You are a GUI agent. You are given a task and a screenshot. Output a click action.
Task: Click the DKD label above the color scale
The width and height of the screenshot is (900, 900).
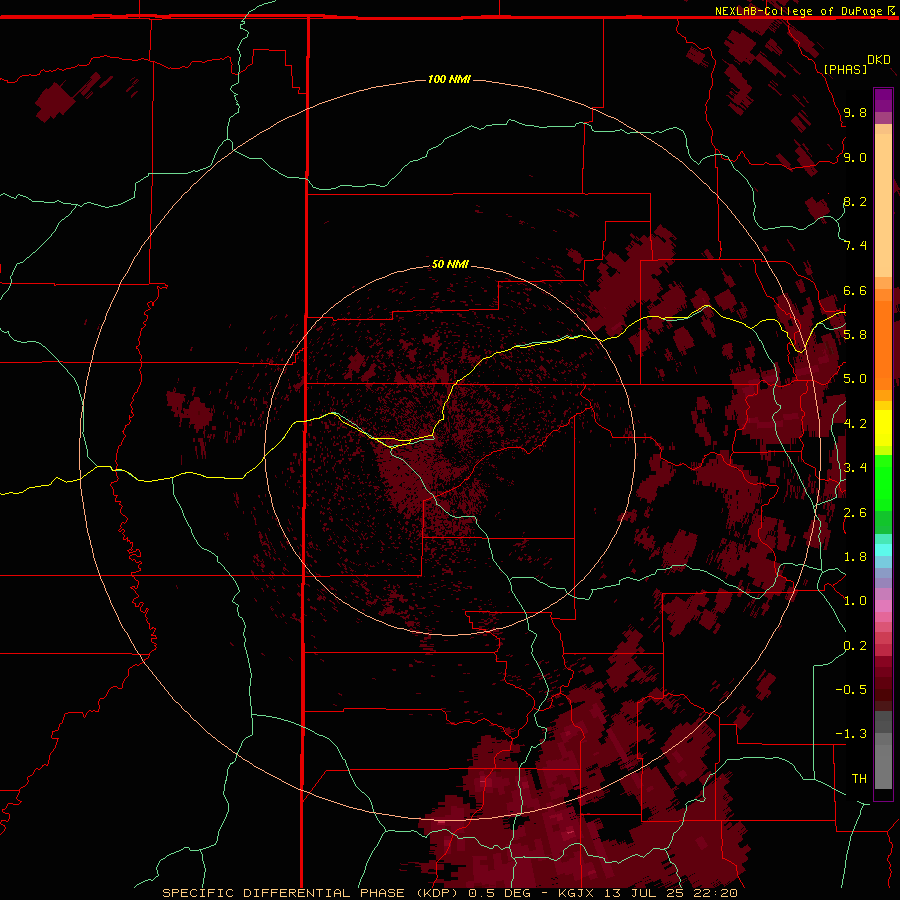(x=879, y=60)
